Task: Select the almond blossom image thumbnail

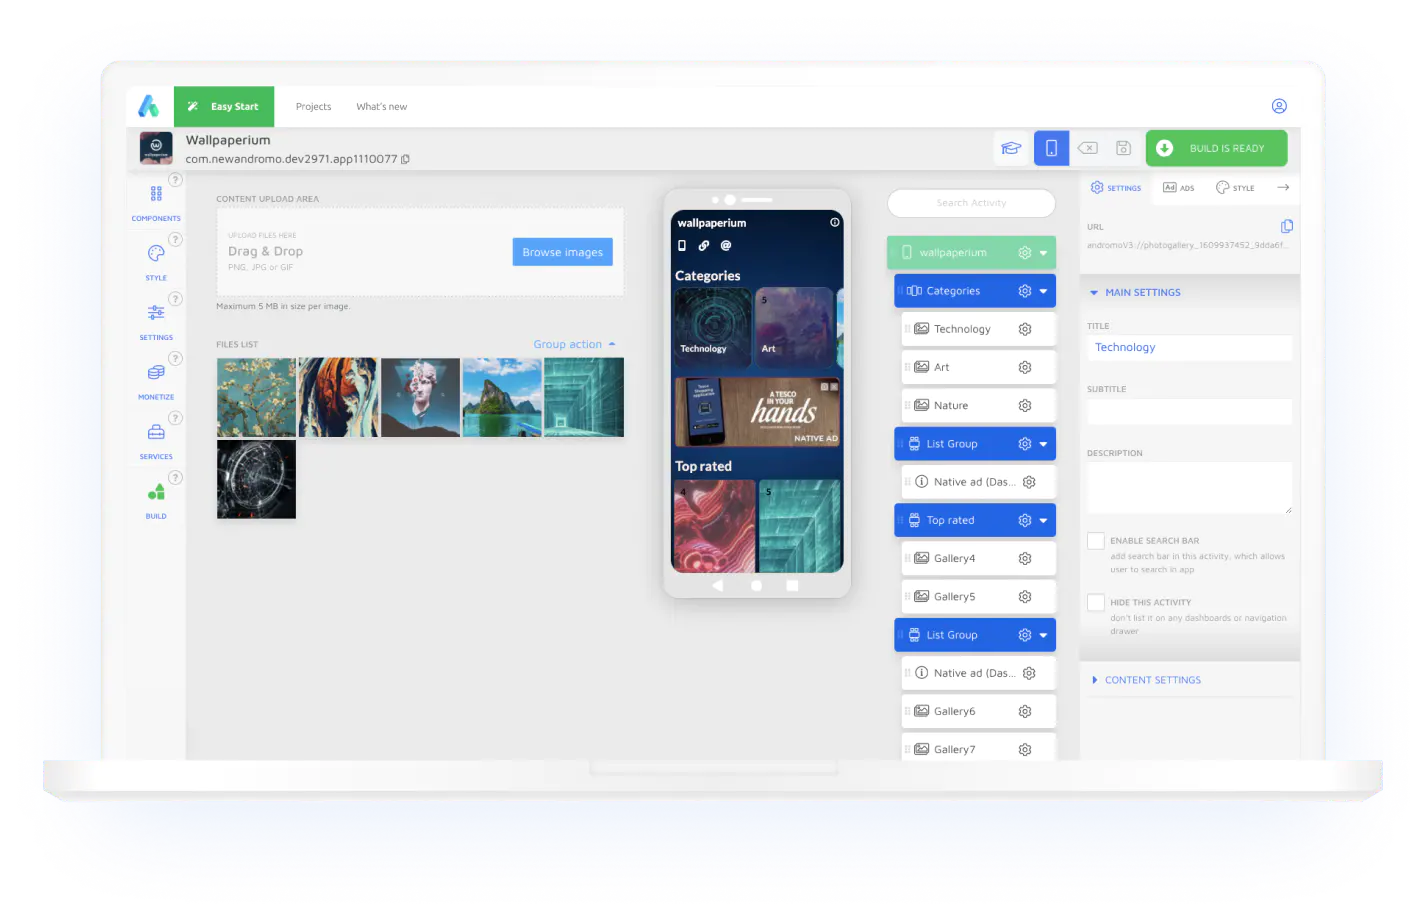Action: [255, 397]
